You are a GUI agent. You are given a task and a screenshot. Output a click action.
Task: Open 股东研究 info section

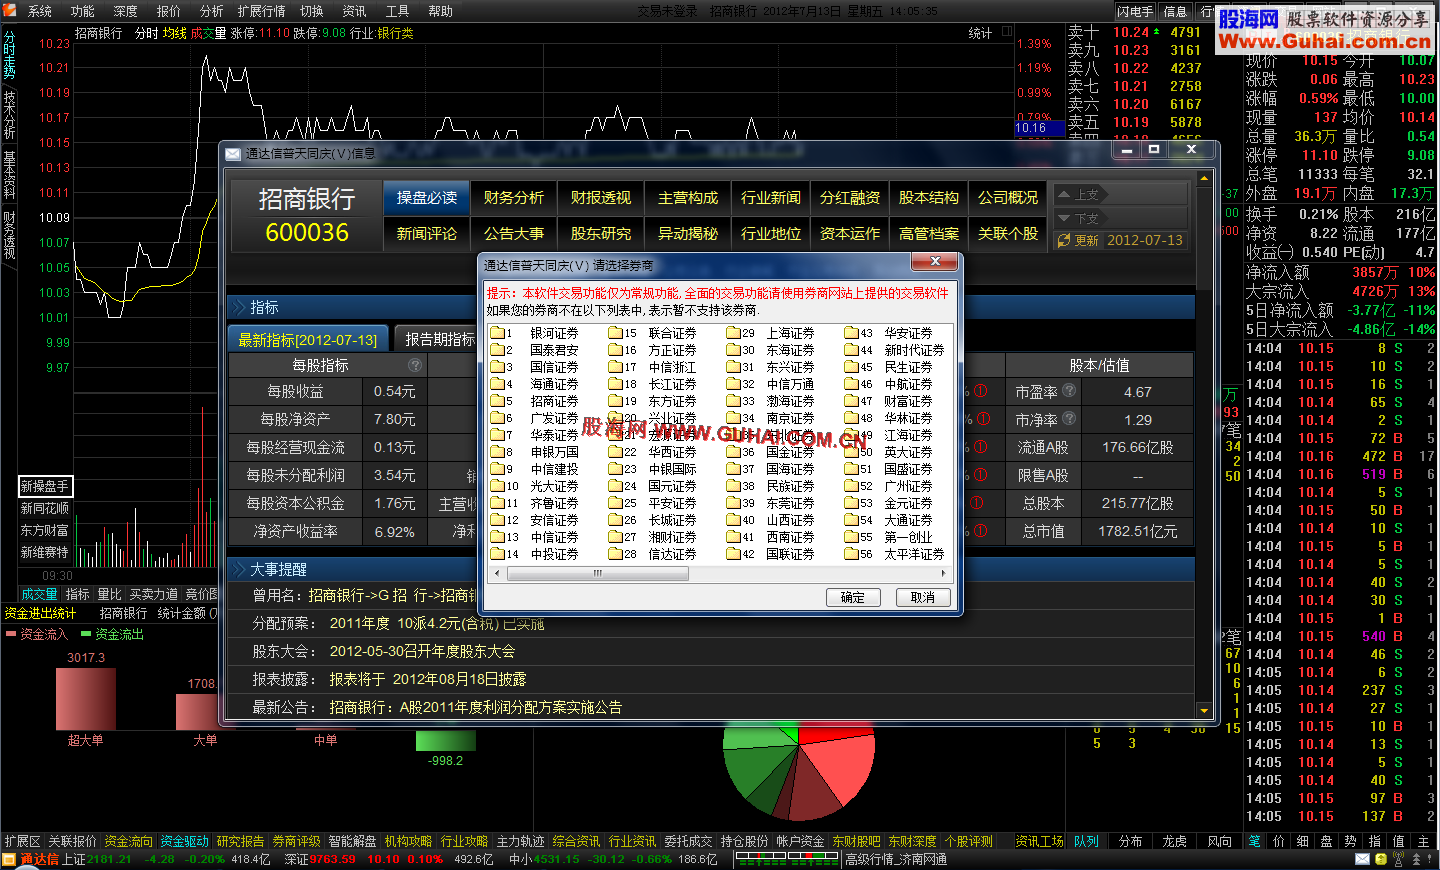601,234
